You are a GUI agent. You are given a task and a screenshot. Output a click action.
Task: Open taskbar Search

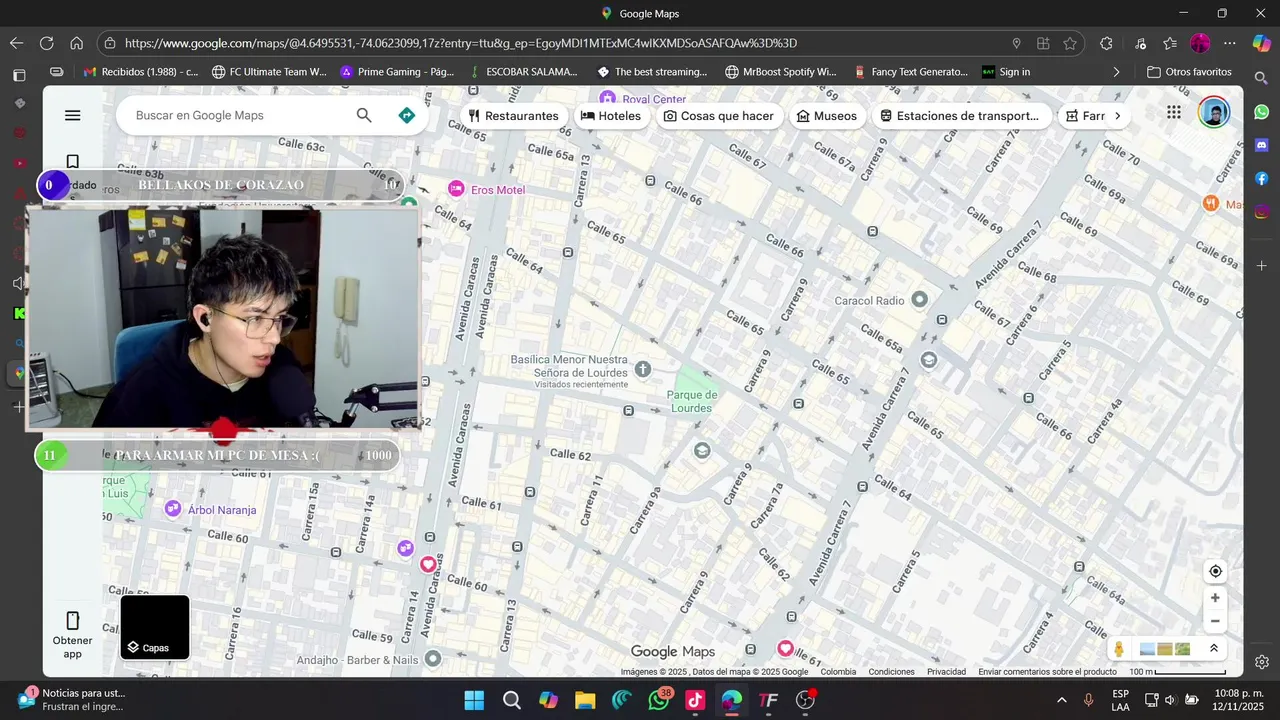(511, 700)
